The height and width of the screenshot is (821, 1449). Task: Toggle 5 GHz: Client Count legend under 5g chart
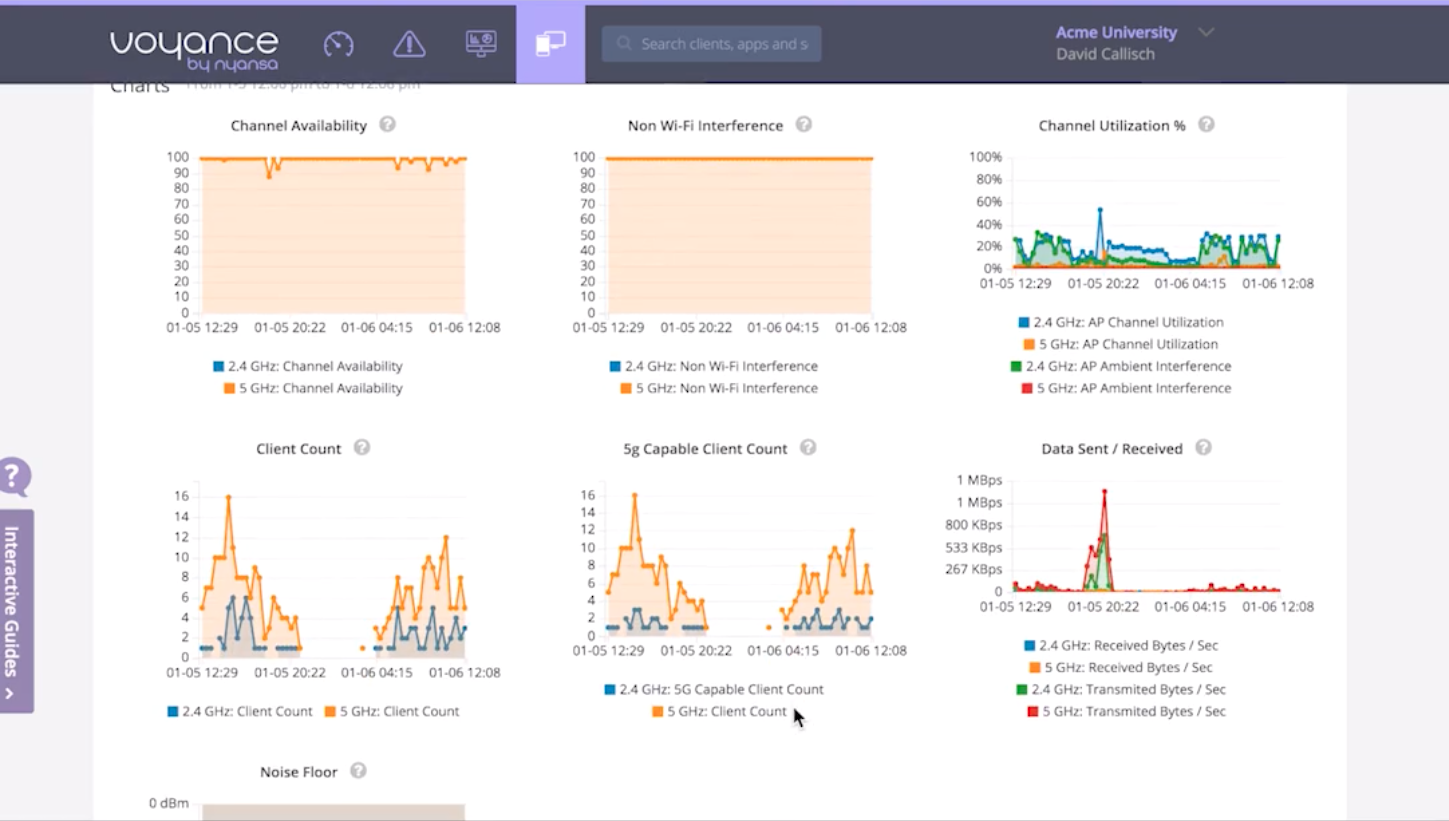pyautogui.click(x=719, y=711)
